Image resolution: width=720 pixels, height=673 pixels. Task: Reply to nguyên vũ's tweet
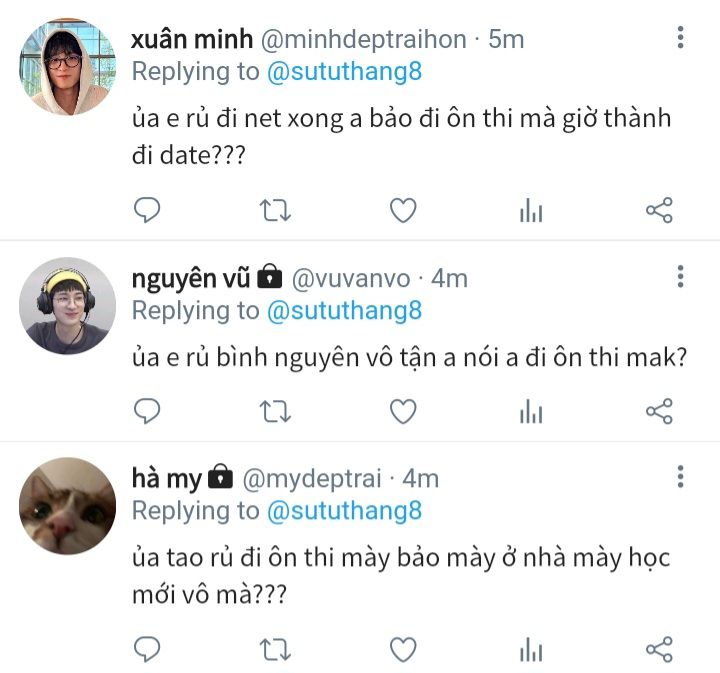147,411
